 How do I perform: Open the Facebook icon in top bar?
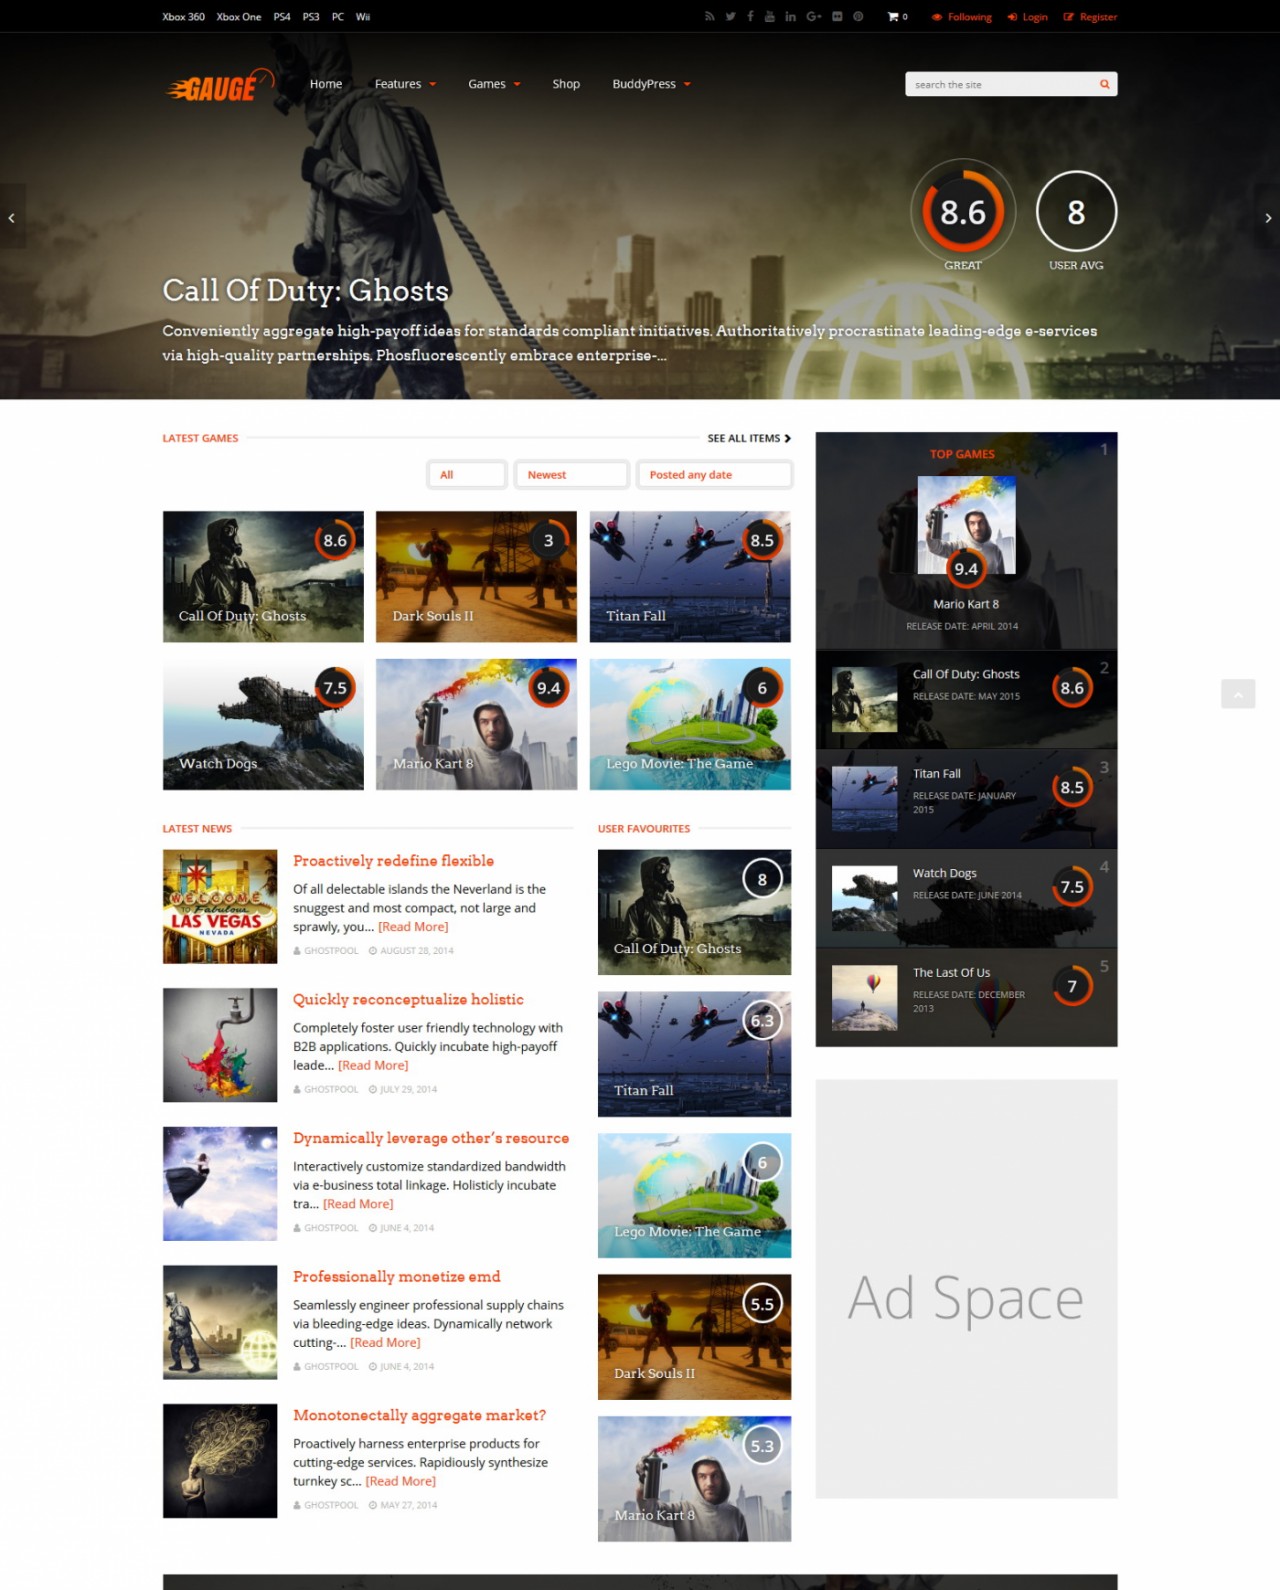pos(750,17)
